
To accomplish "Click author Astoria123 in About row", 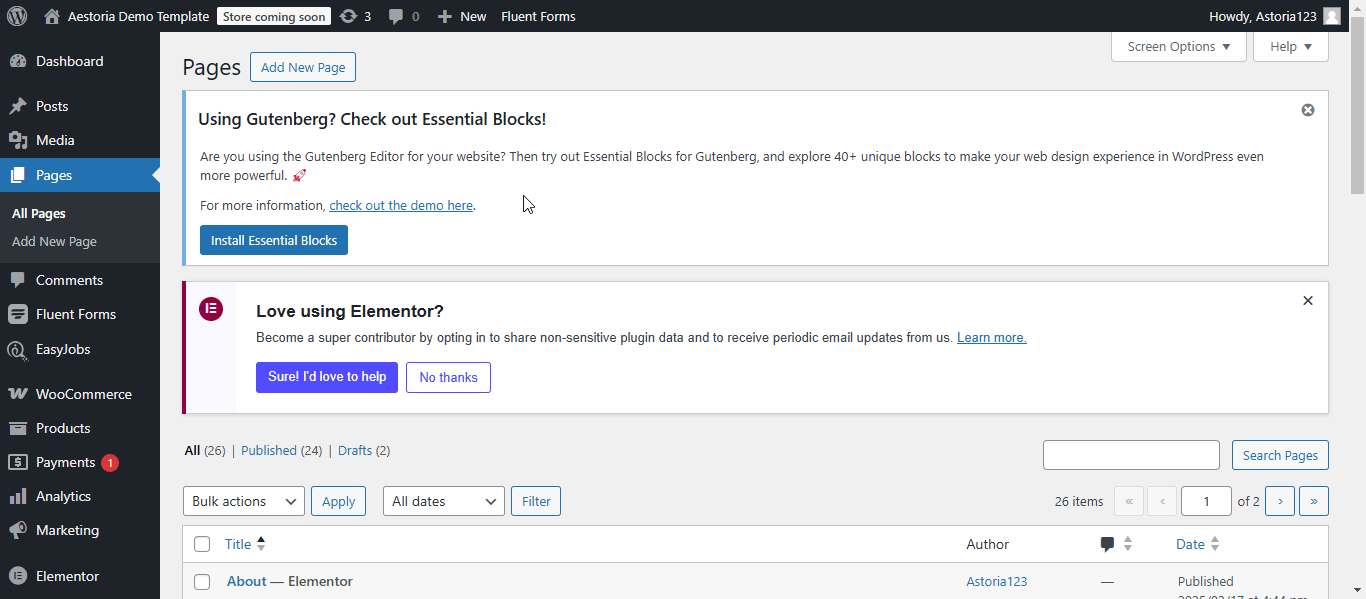I will [x=996, y=582].
